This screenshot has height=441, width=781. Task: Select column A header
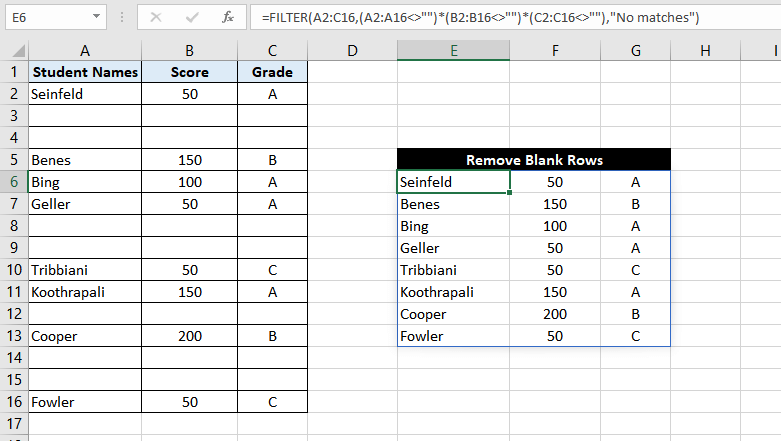coord(85,51)
